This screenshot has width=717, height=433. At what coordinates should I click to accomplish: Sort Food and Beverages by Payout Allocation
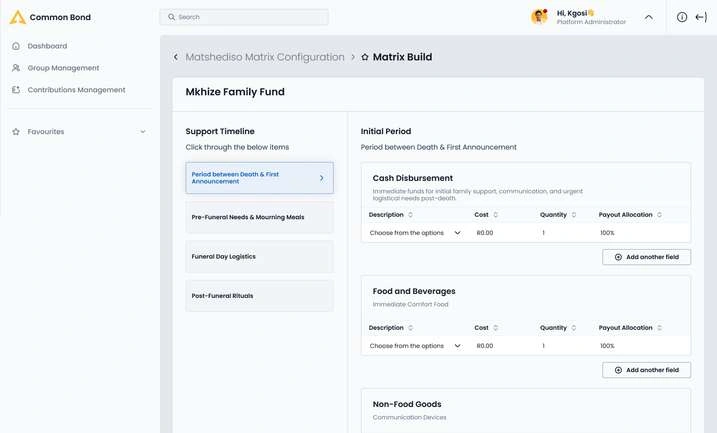[659, 328]
